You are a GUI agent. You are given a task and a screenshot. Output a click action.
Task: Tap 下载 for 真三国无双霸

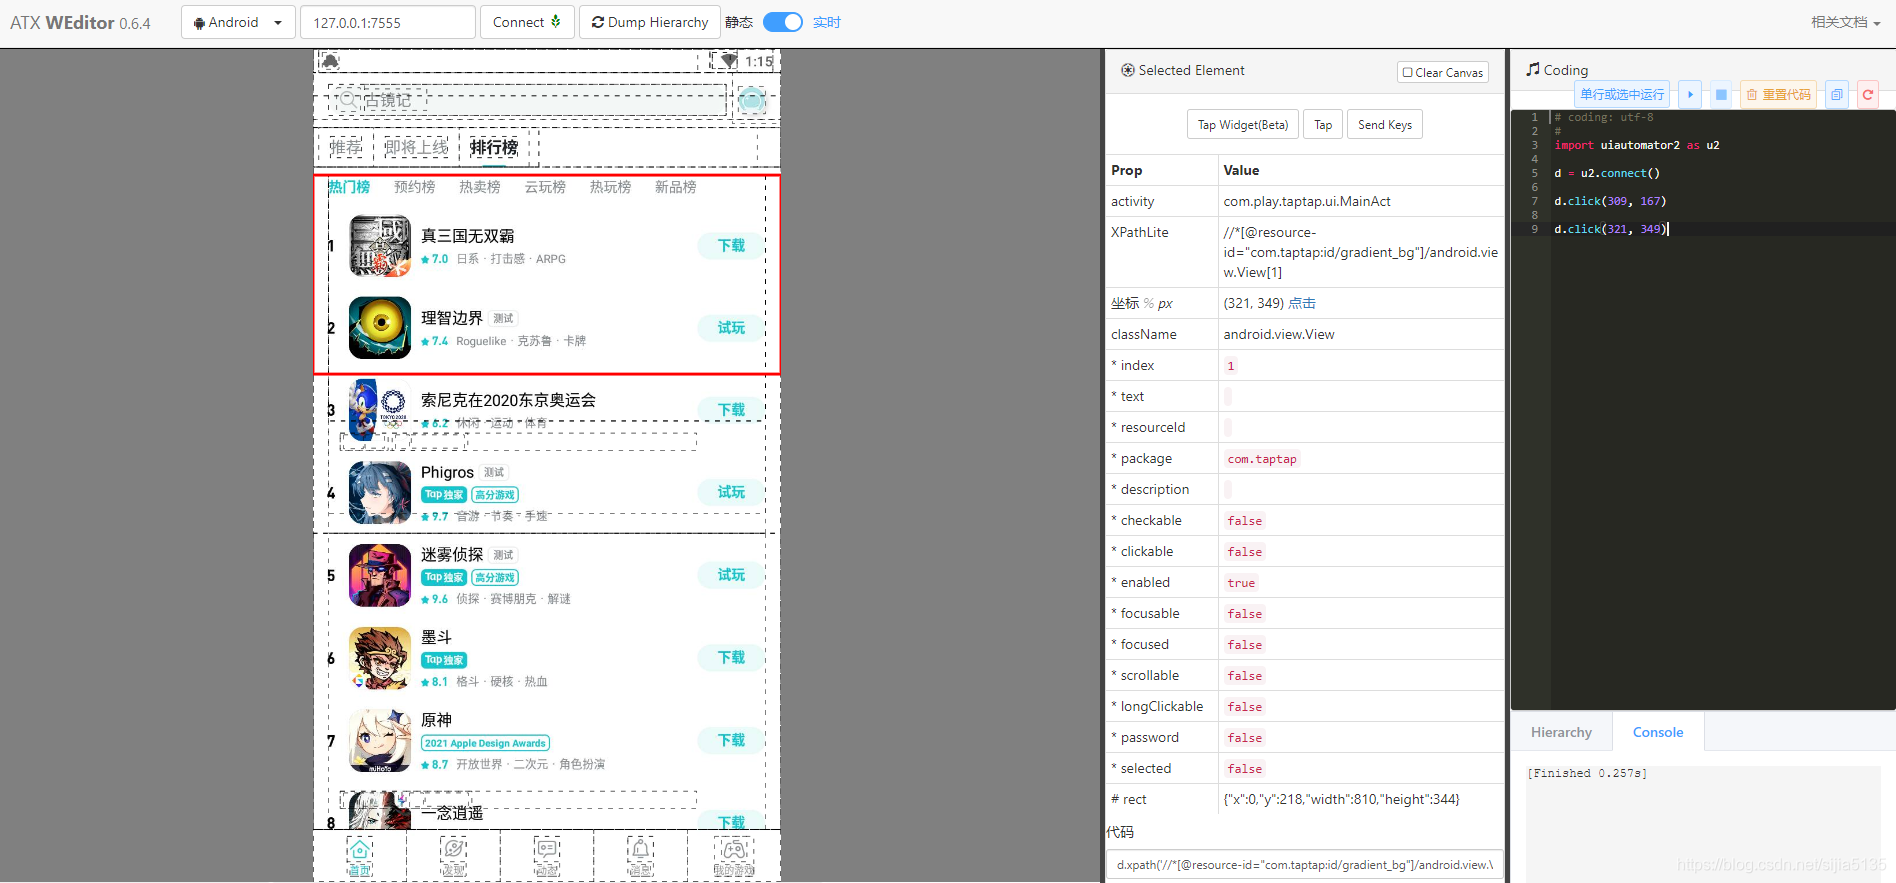pyautogui.click(x=731, y=245)
